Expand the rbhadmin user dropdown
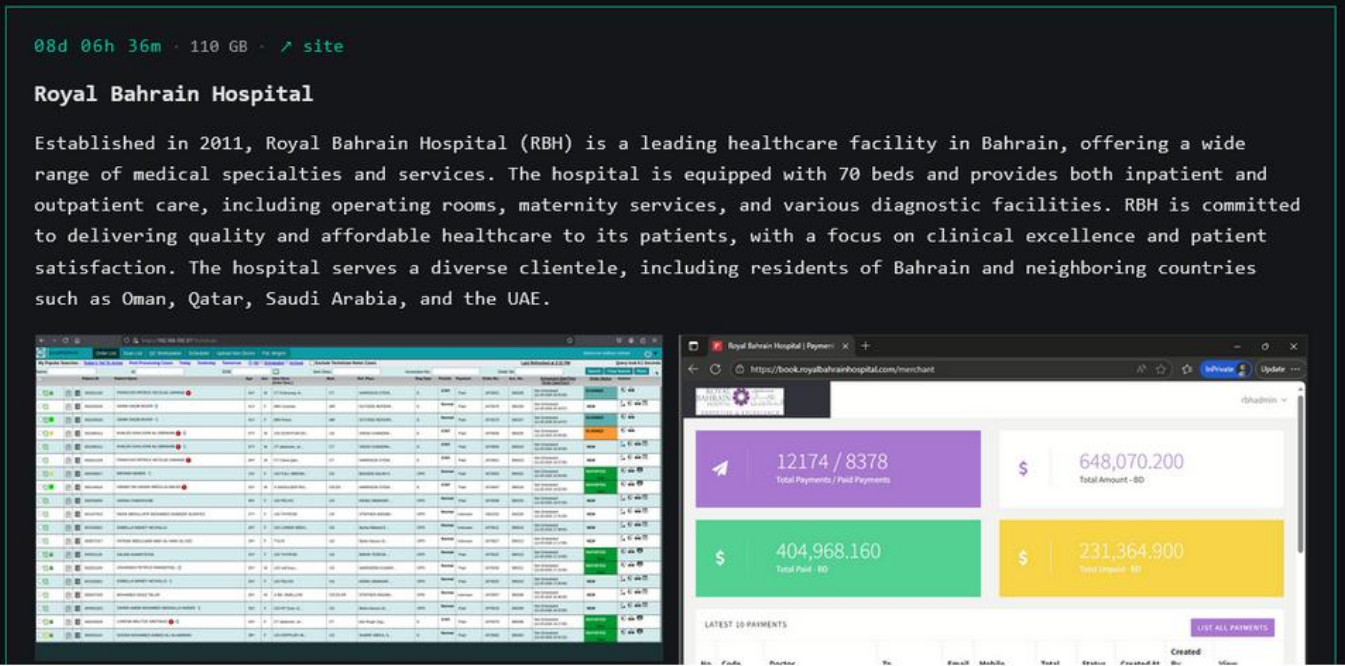1345x666 pixels. pyautogui.click(x=1264, y=400)
